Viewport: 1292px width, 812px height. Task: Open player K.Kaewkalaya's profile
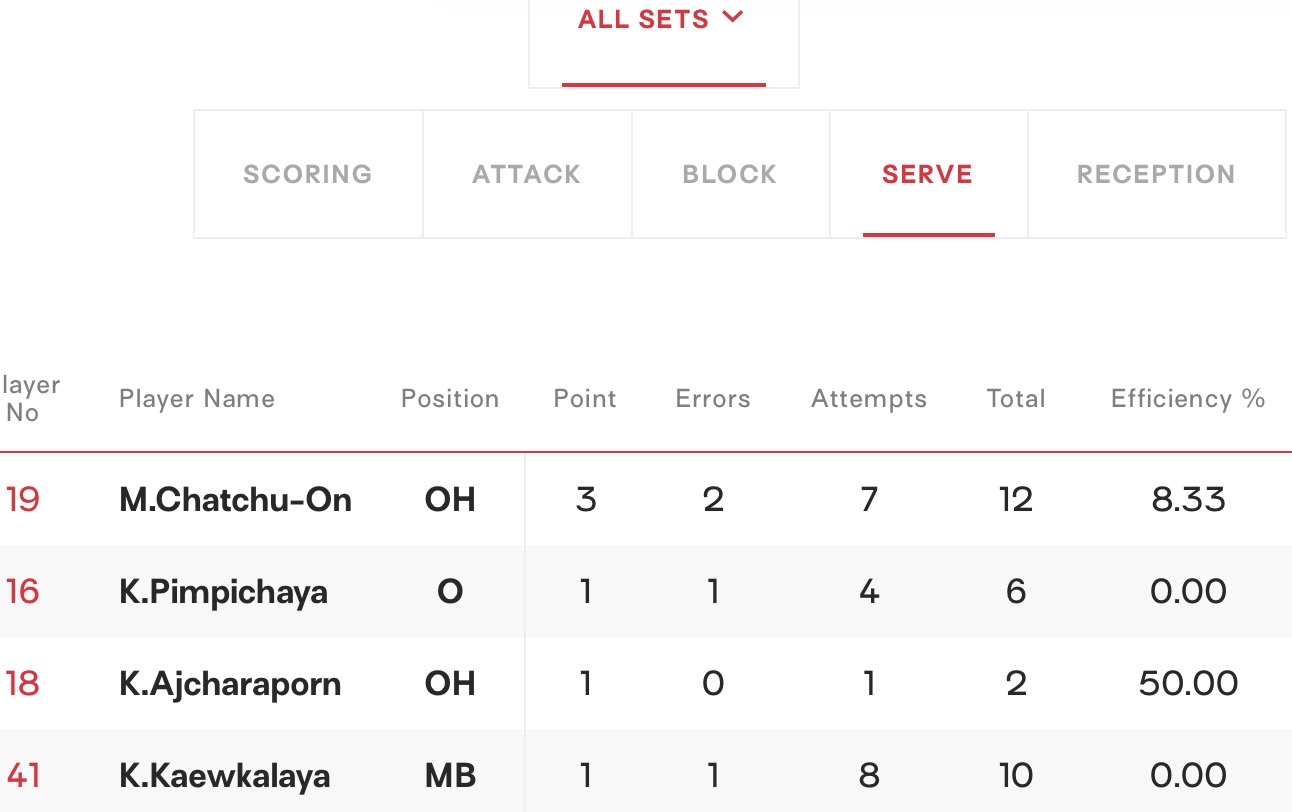point(225,776)
